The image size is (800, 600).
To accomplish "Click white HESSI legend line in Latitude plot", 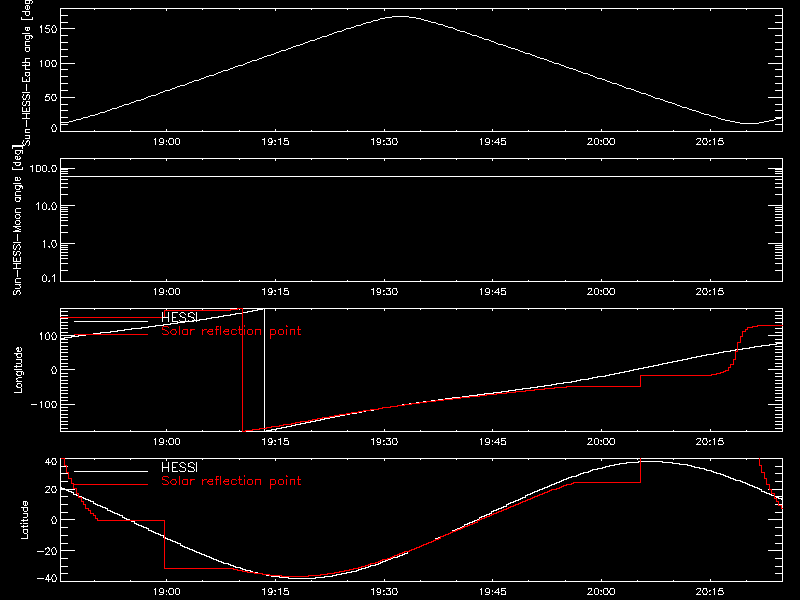I will click(111, 471).
